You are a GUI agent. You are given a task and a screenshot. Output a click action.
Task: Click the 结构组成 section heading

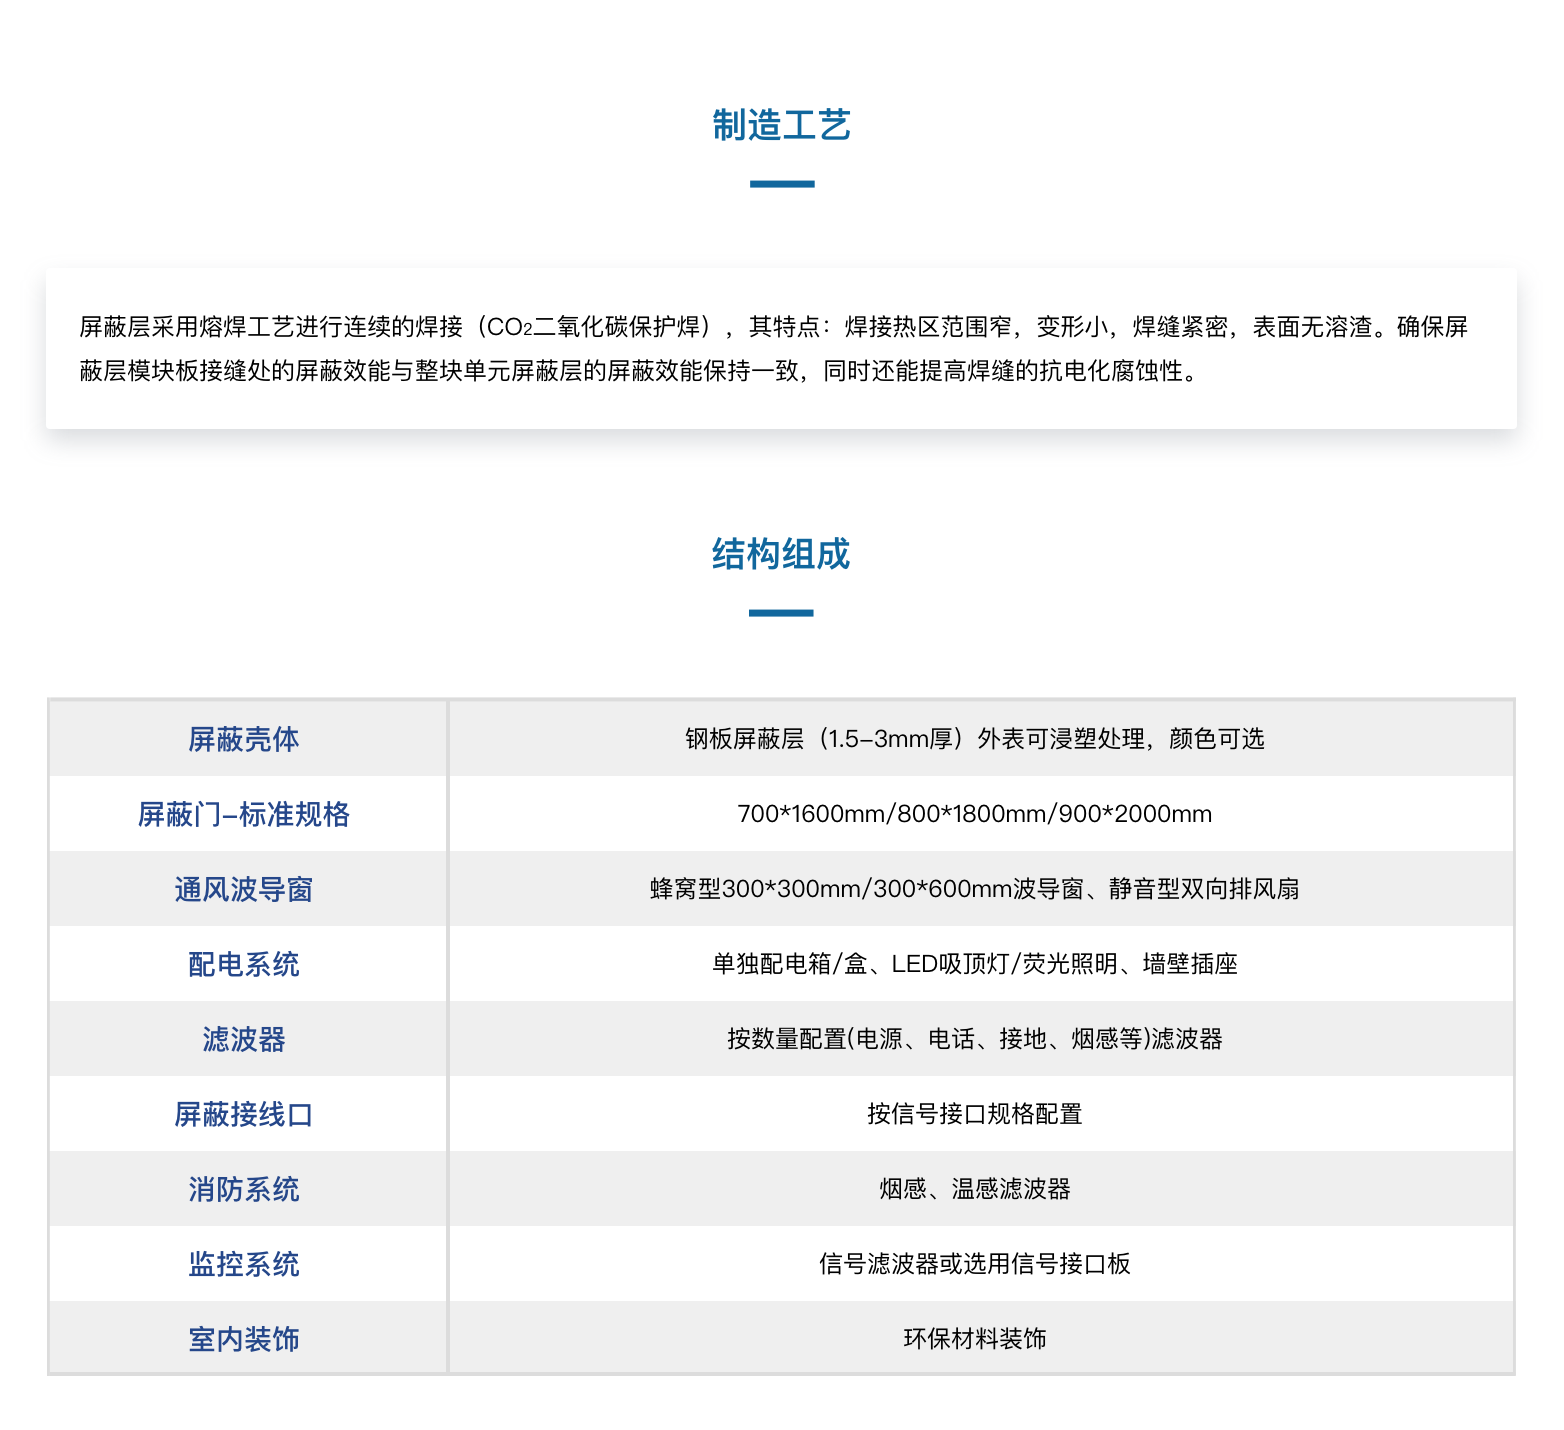[x=781, y=551]
